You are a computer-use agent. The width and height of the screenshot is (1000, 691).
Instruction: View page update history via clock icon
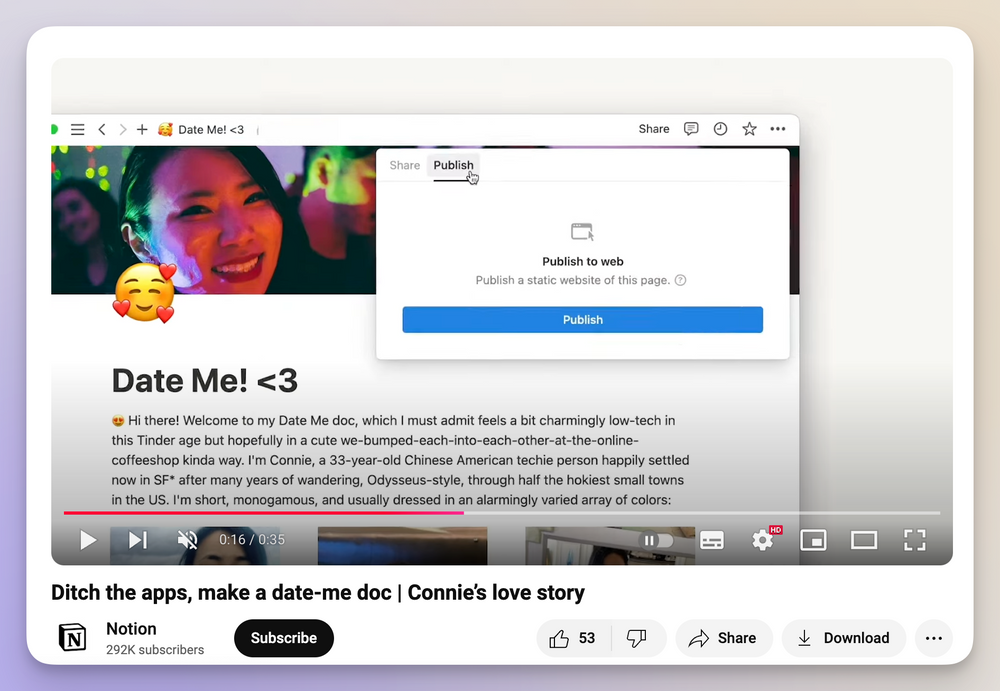click(x=720, y=128)
